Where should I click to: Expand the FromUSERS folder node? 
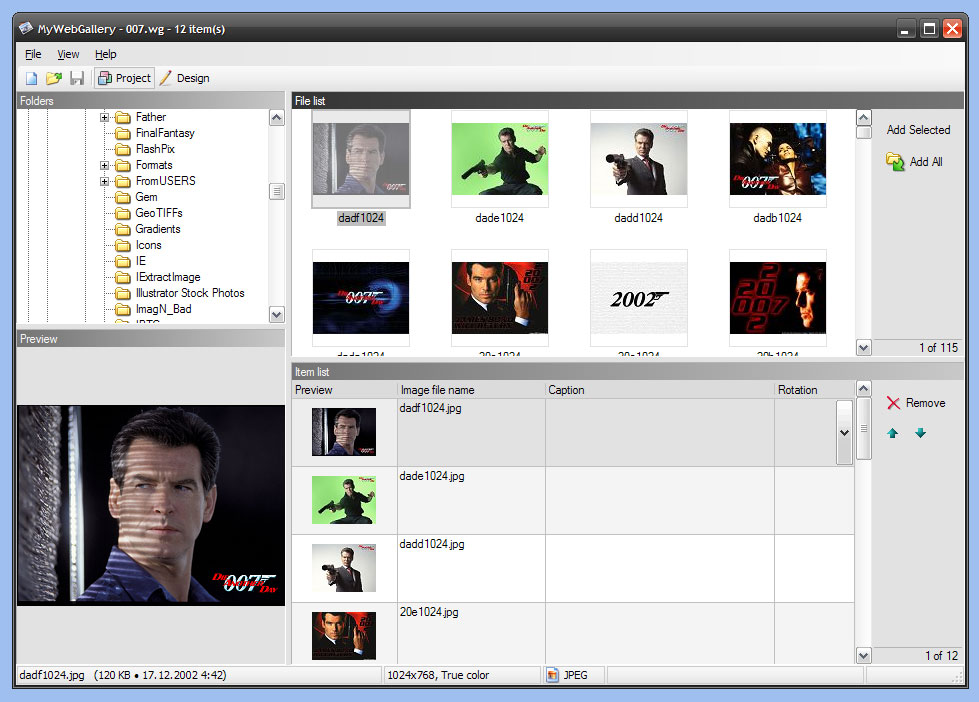(x=104, y=181)
